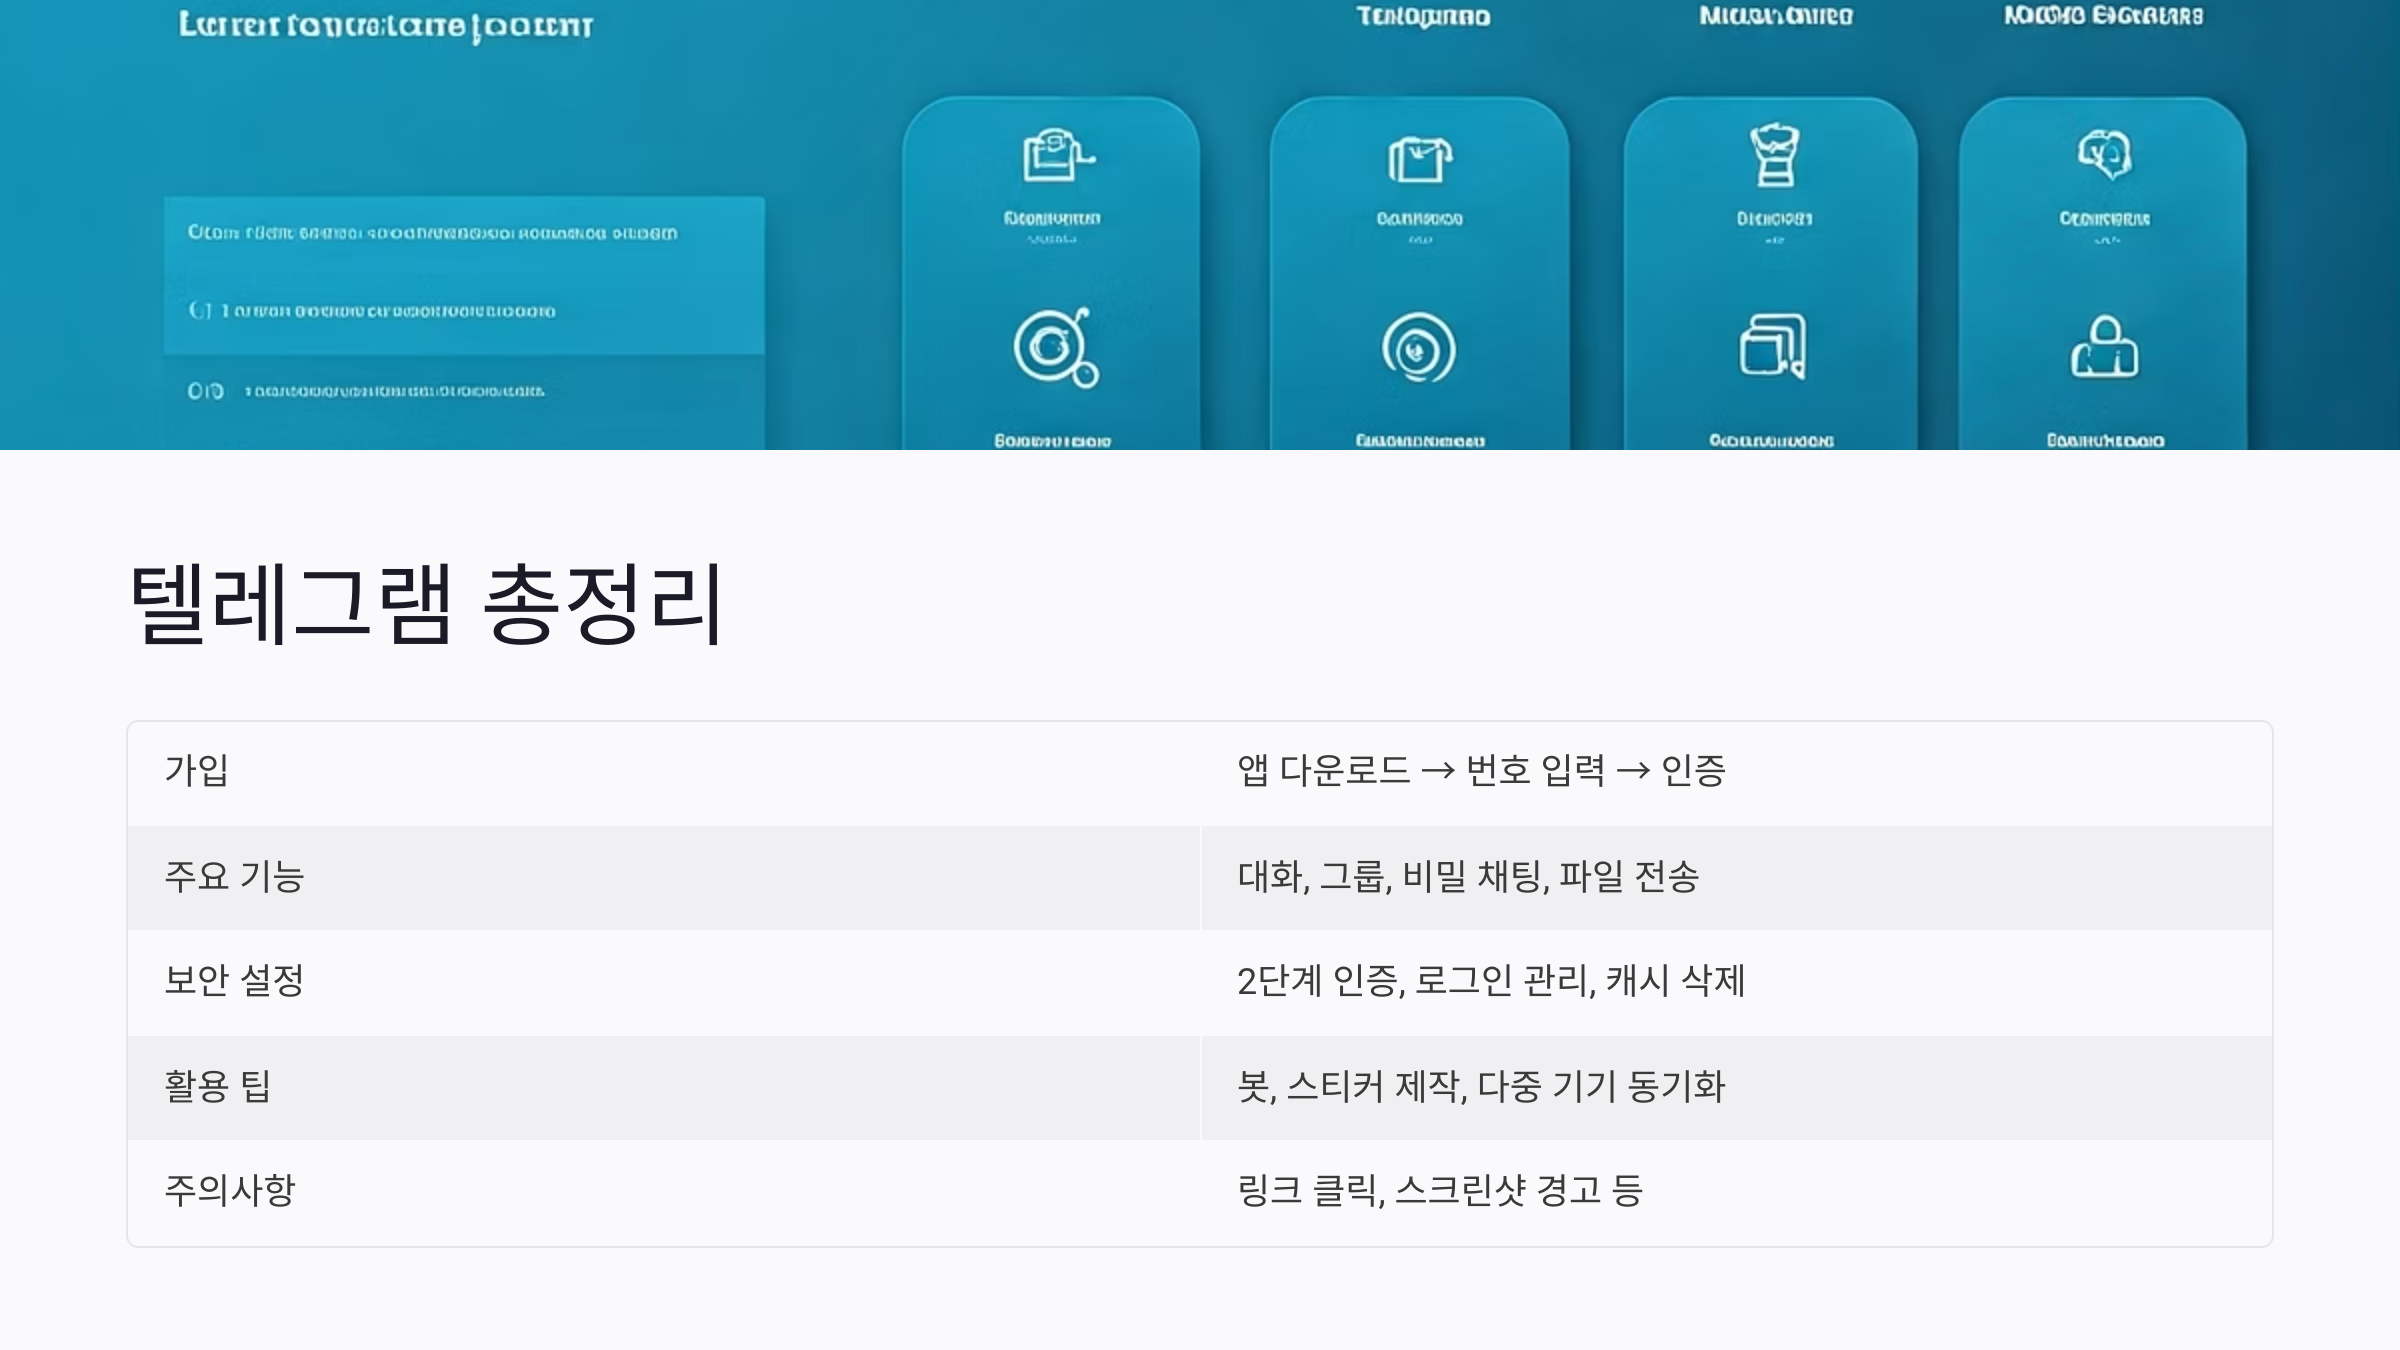Image resolution: width=2400 pixels, height=1350 pixels.
Task: Click the 2단계 인증, 로그인 관리 cell
Action: point(1490,980)
